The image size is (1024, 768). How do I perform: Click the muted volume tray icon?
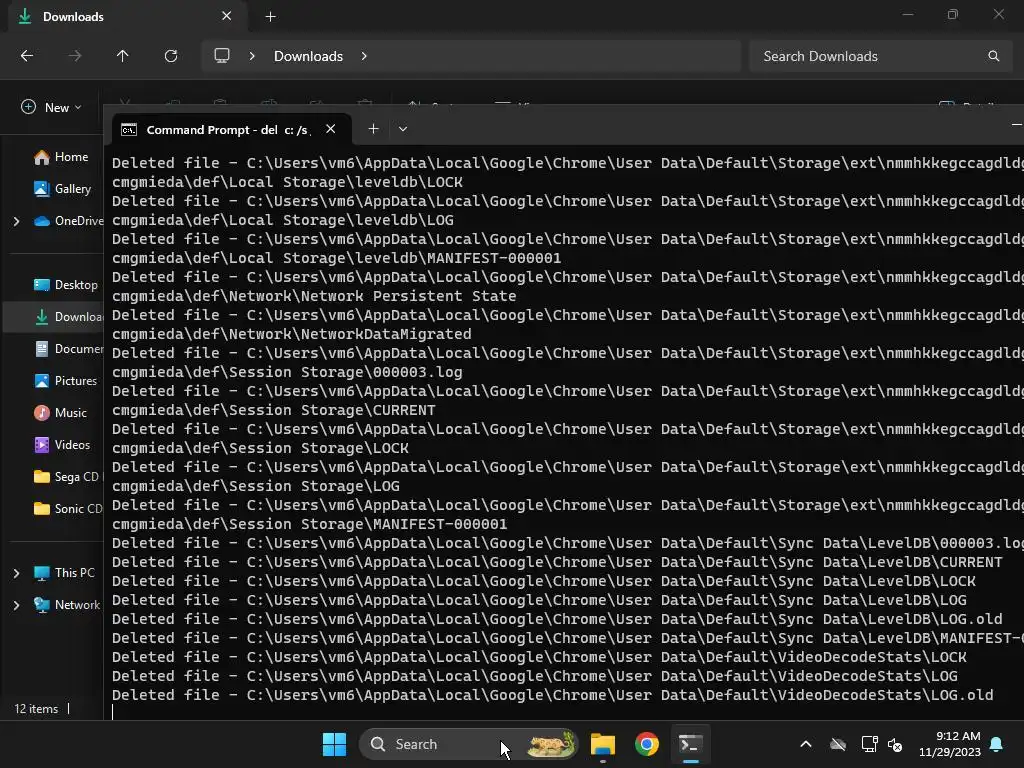[x=895, y=744]
